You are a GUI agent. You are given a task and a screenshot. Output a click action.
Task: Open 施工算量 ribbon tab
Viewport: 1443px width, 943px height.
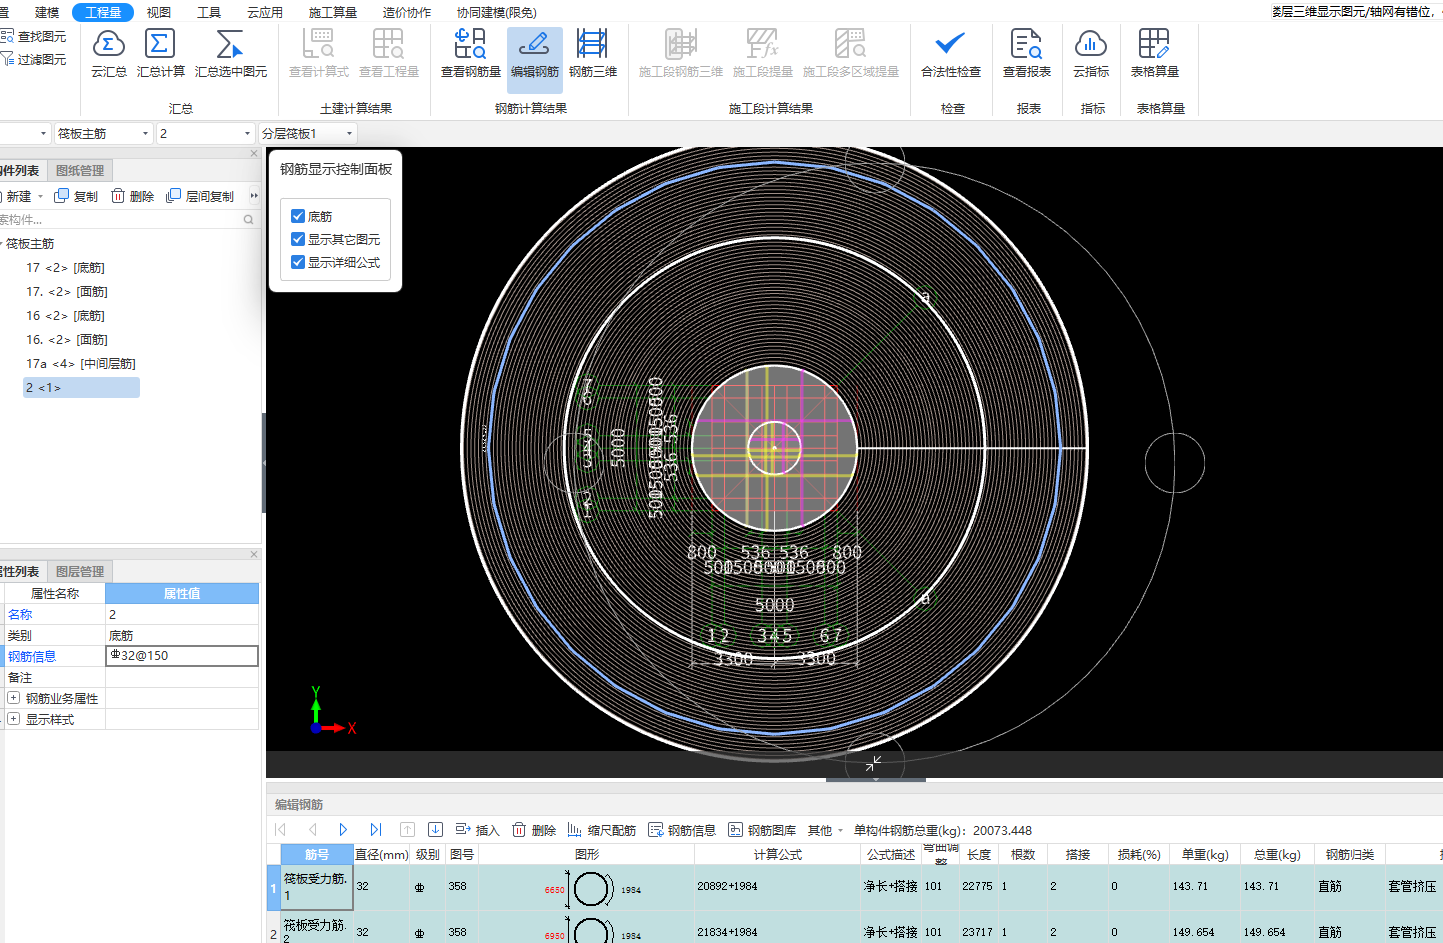[x=333, y=12]
